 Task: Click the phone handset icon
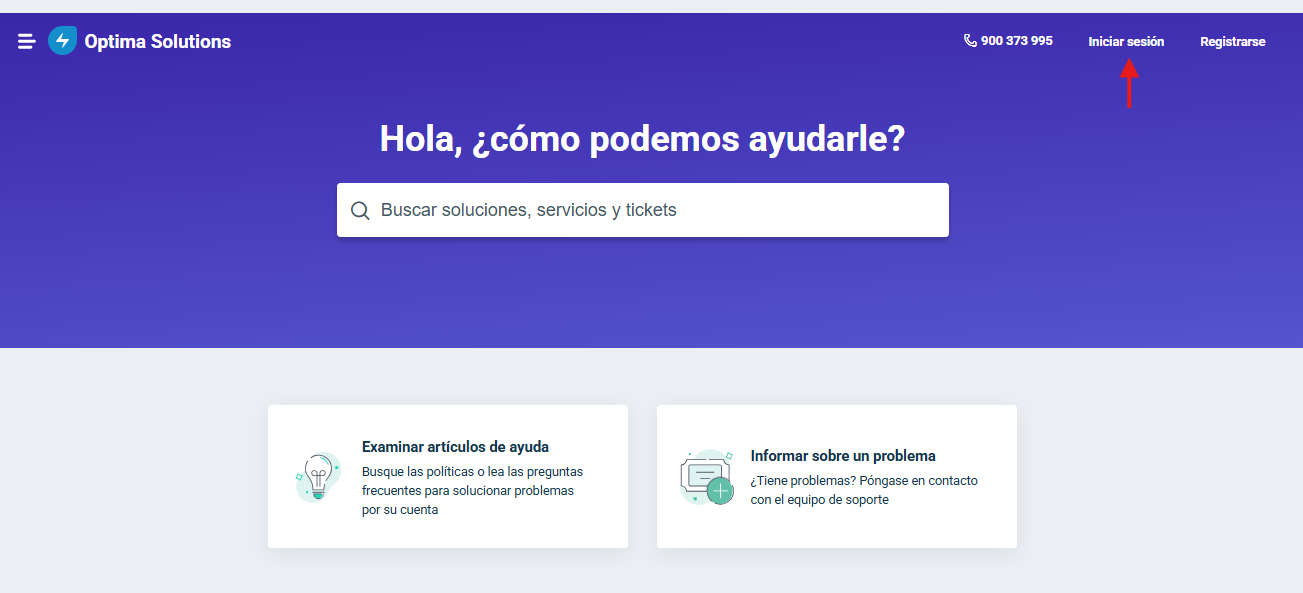pyautogui.click(x=970, y=41)
